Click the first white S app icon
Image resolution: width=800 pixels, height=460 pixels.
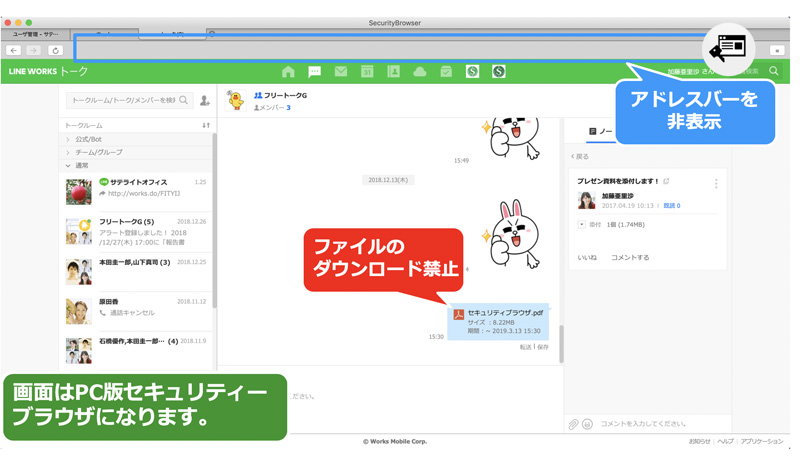472,71
